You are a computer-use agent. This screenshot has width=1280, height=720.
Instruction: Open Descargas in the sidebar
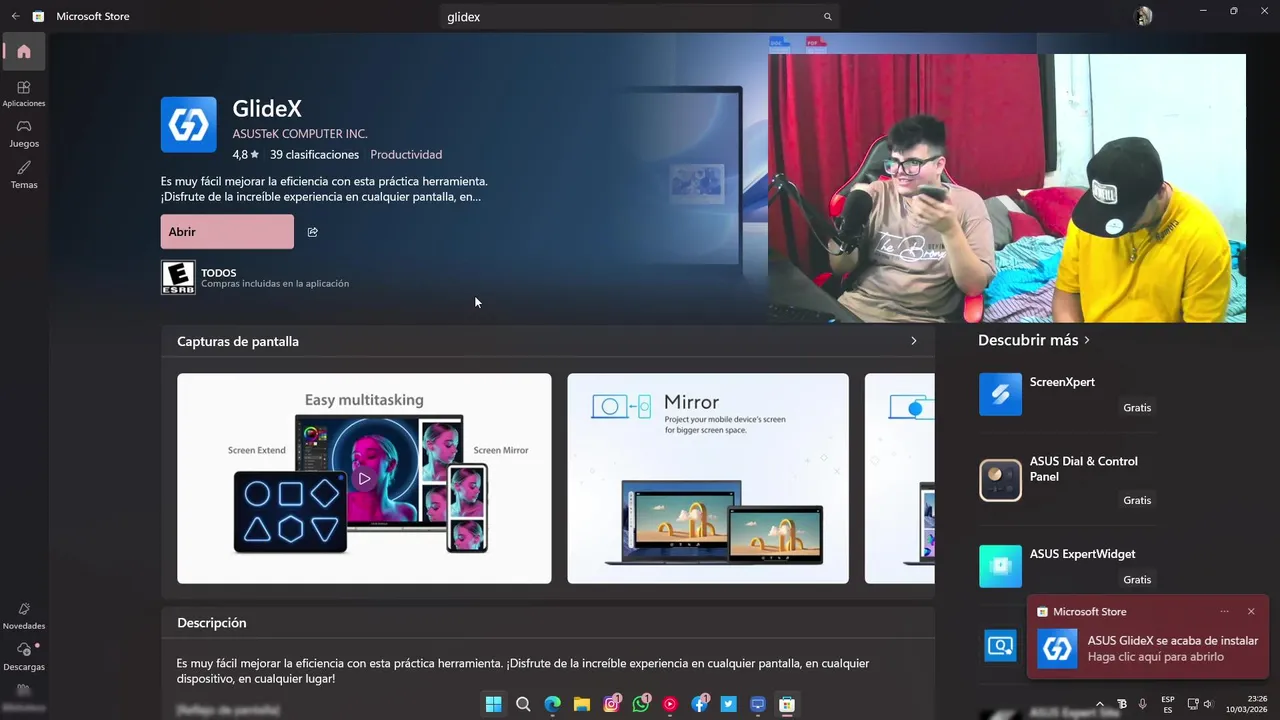coord(24,656)
